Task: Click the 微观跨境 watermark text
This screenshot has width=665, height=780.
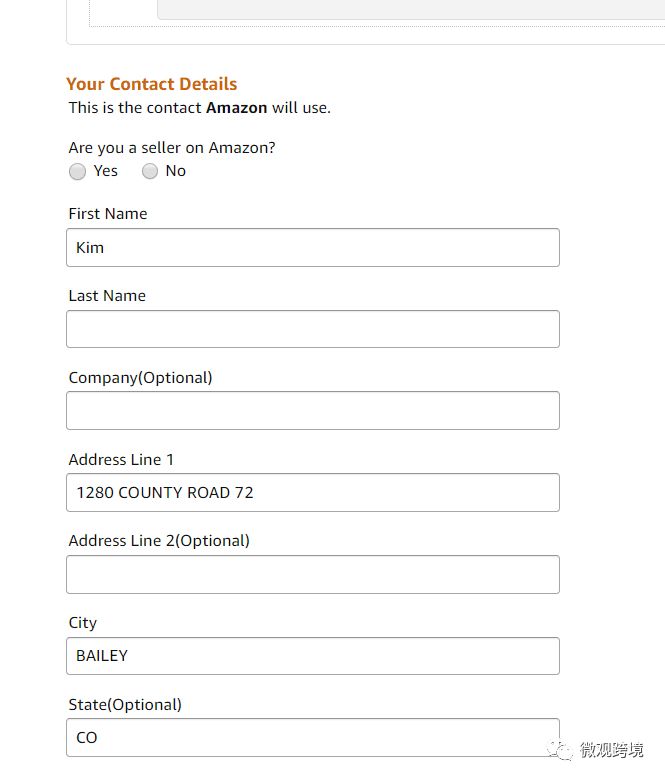Action: click(613, 751)
